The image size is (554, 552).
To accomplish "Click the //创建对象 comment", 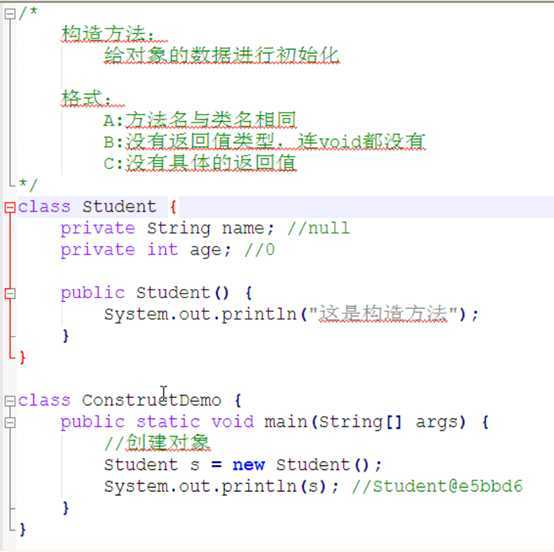I will pyautogui.click(x=158, y=442).
